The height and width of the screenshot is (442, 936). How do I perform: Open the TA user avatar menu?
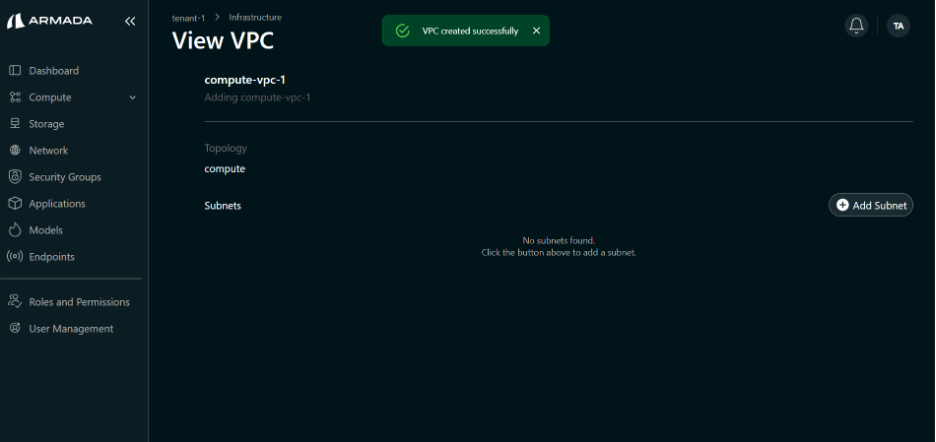898,26
